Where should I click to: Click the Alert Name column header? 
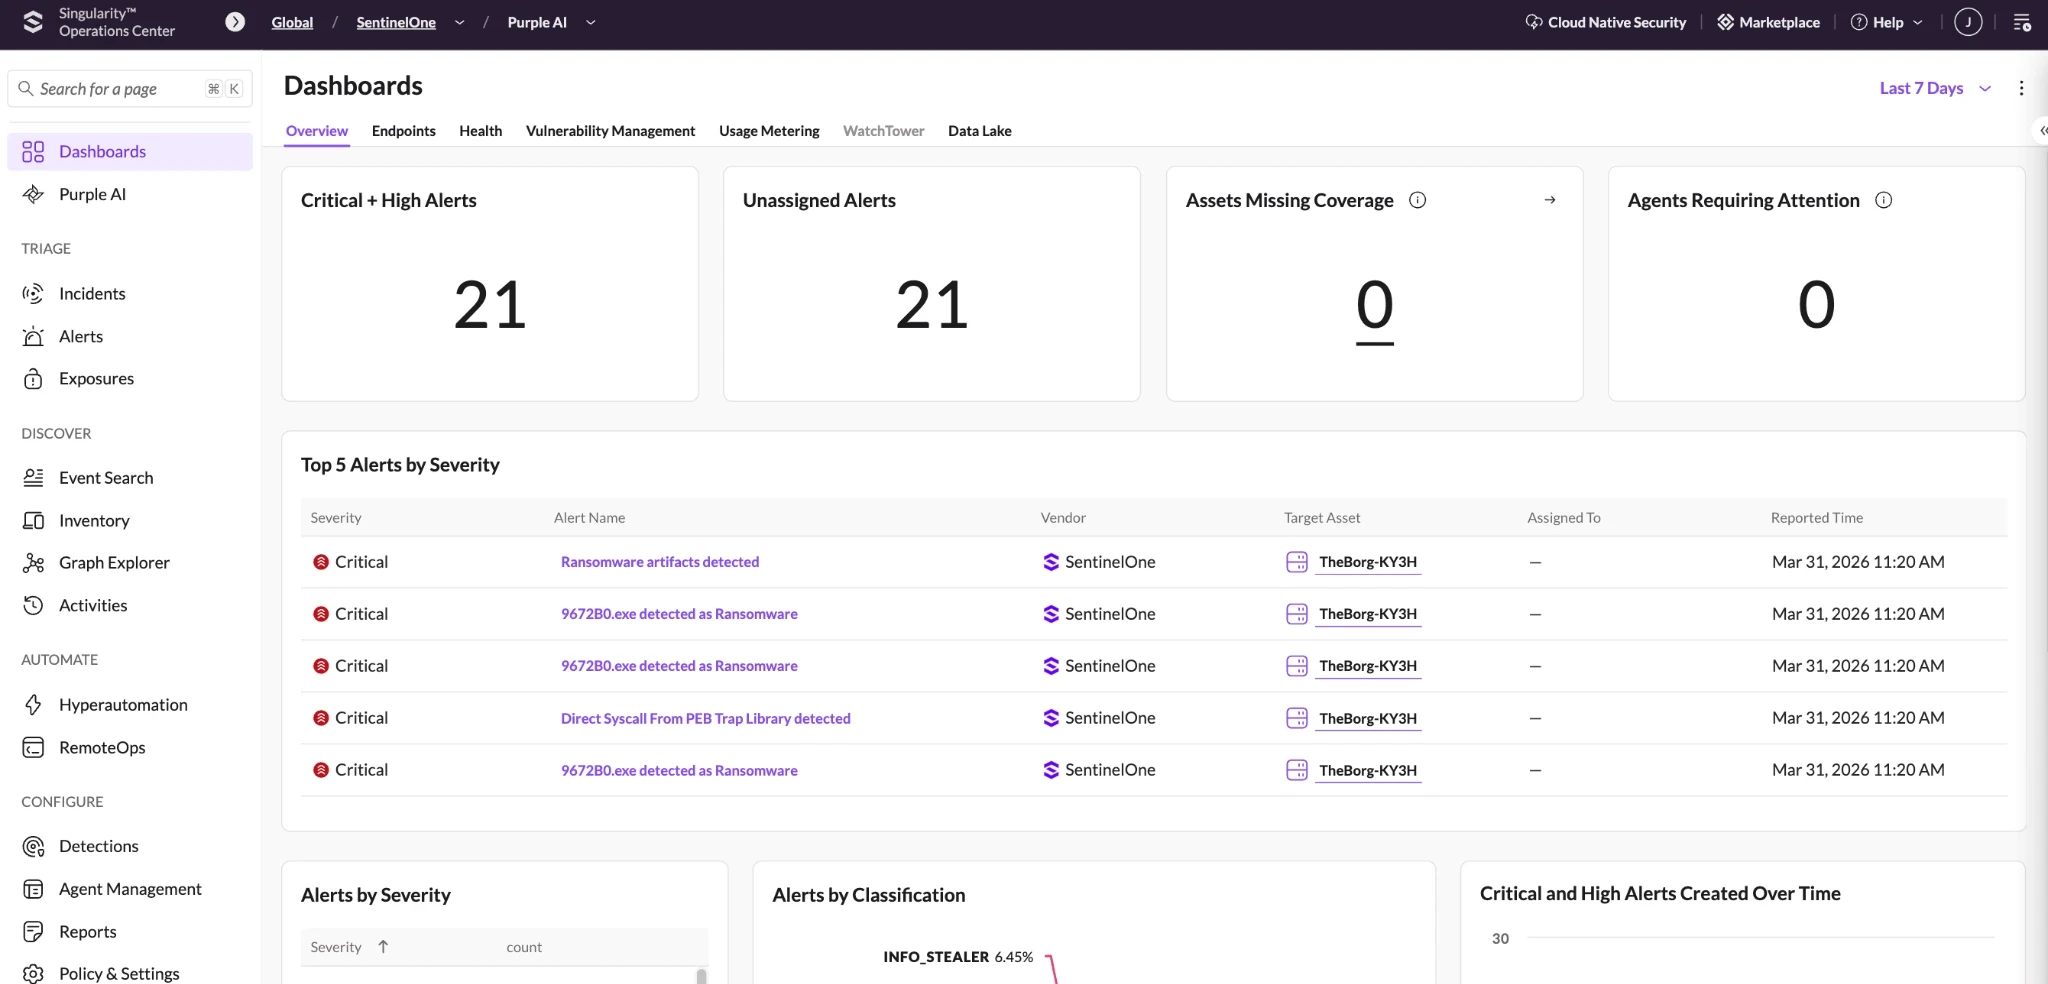pyautogui.click(x=589, y=518)
